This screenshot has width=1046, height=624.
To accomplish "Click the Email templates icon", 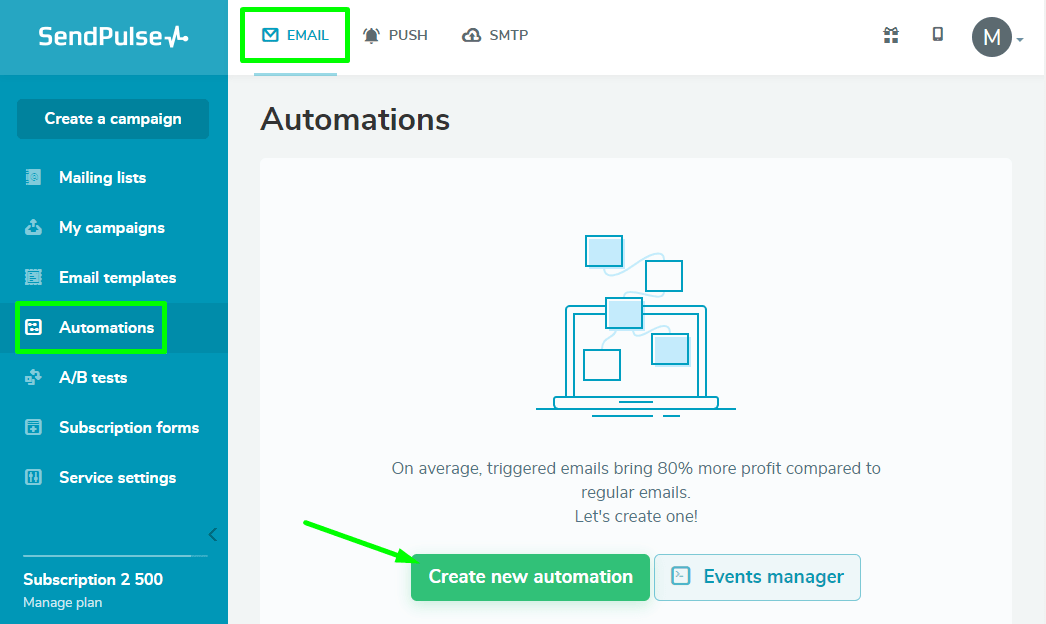I will (33, 277).
